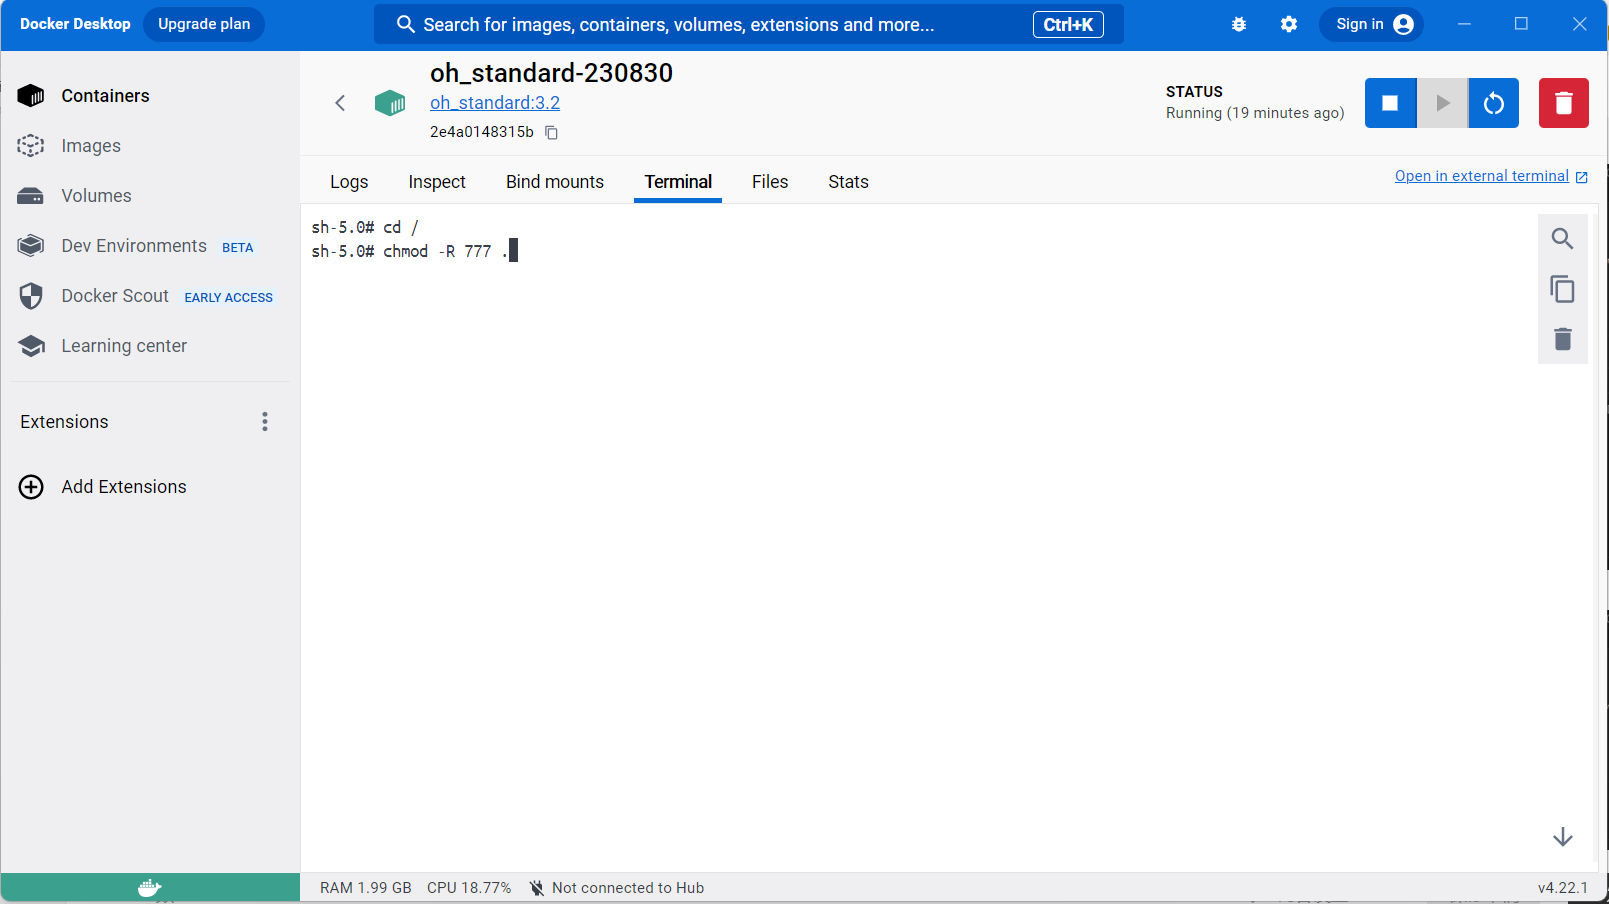Click the RAM 1.99 GB status text

[365, 888]
